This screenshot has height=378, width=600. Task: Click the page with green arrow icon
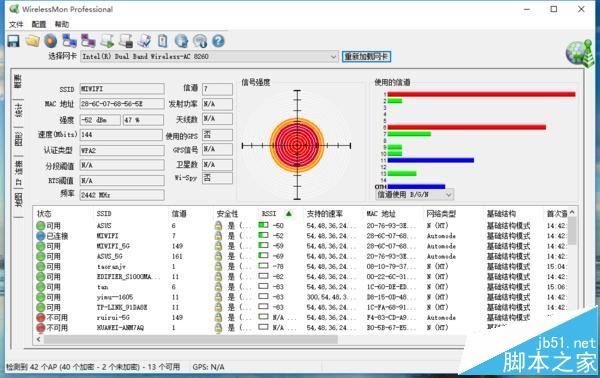click(x=107, y=41)
